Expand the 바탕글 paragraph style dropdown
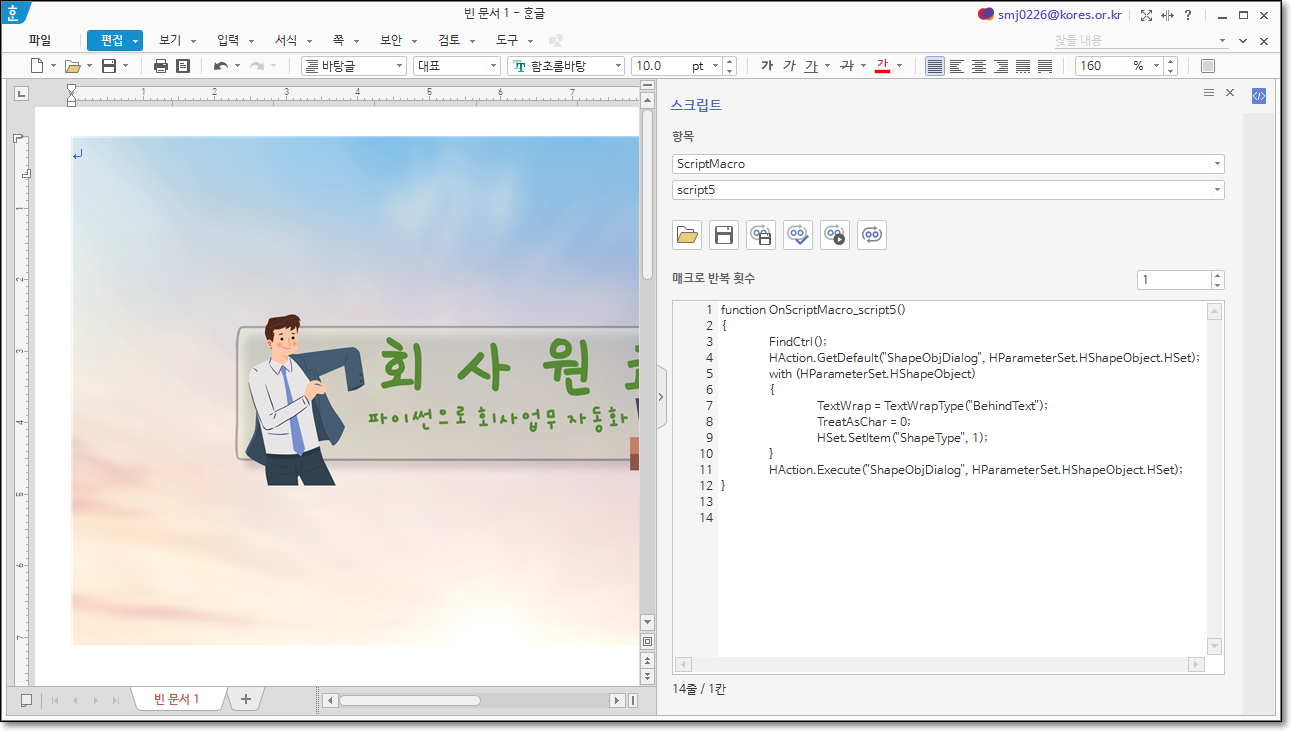 pos(400,66)
